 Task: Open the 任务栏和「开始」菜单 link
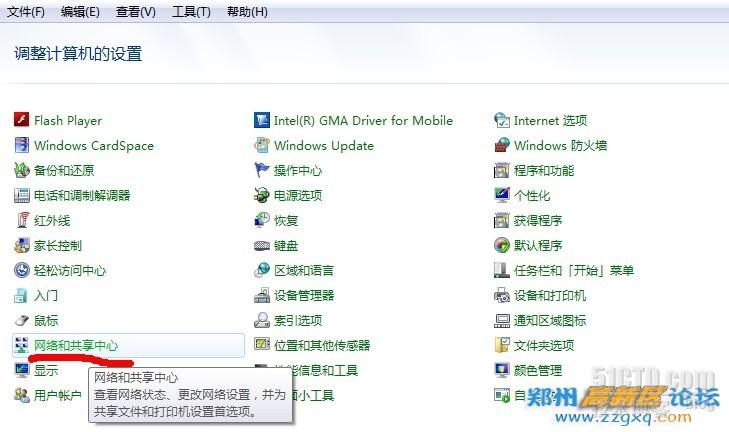pyautogui.click(x=574, y=270)
